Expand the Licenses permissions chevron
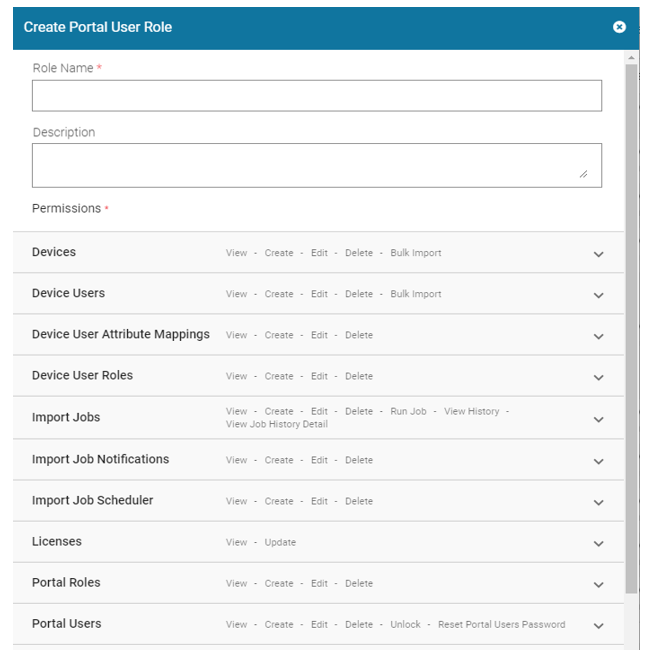Image resolution: width=649 pixels, height=653 pixels. (x=598, y=543)
